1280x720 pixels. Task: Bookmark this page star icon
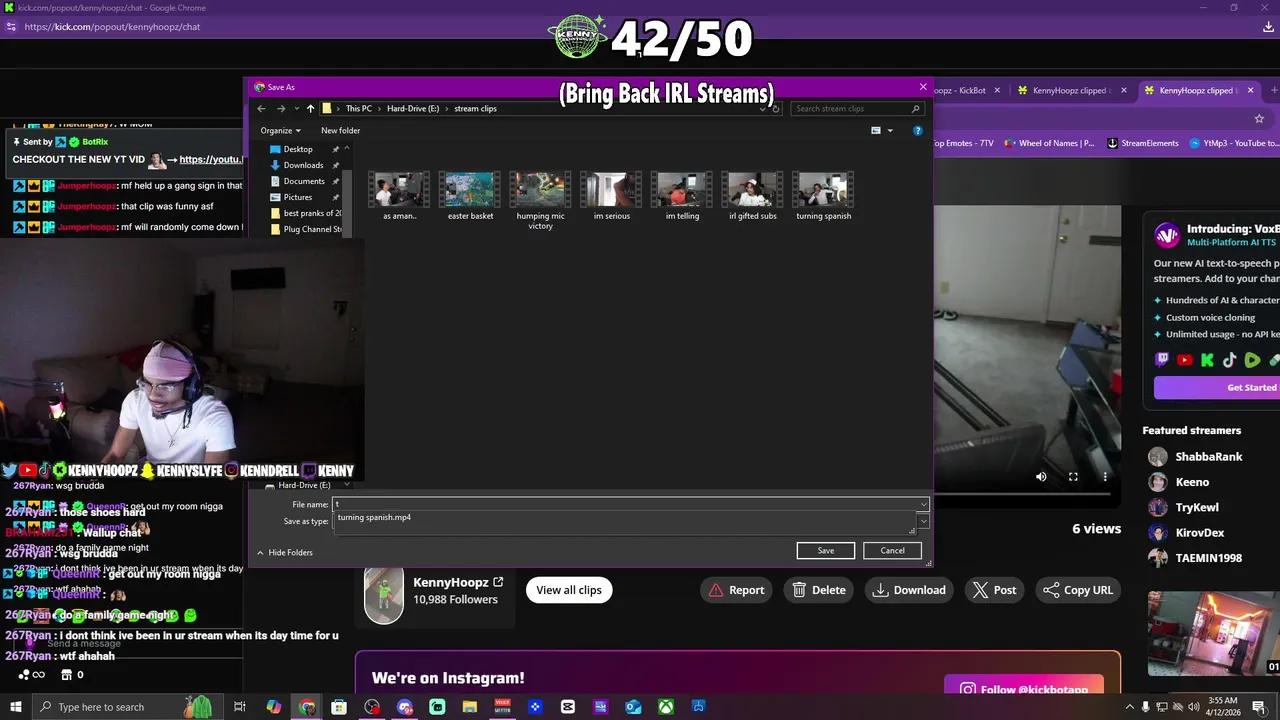[x=1259, y=118]
